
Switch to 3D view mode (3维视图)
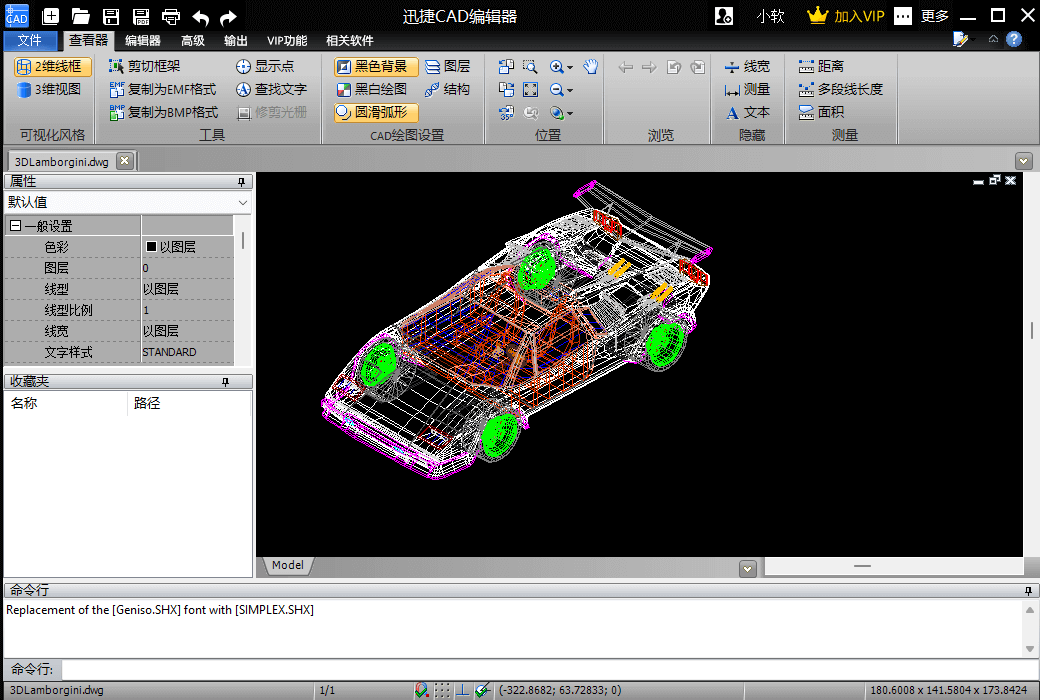(49, 90)
